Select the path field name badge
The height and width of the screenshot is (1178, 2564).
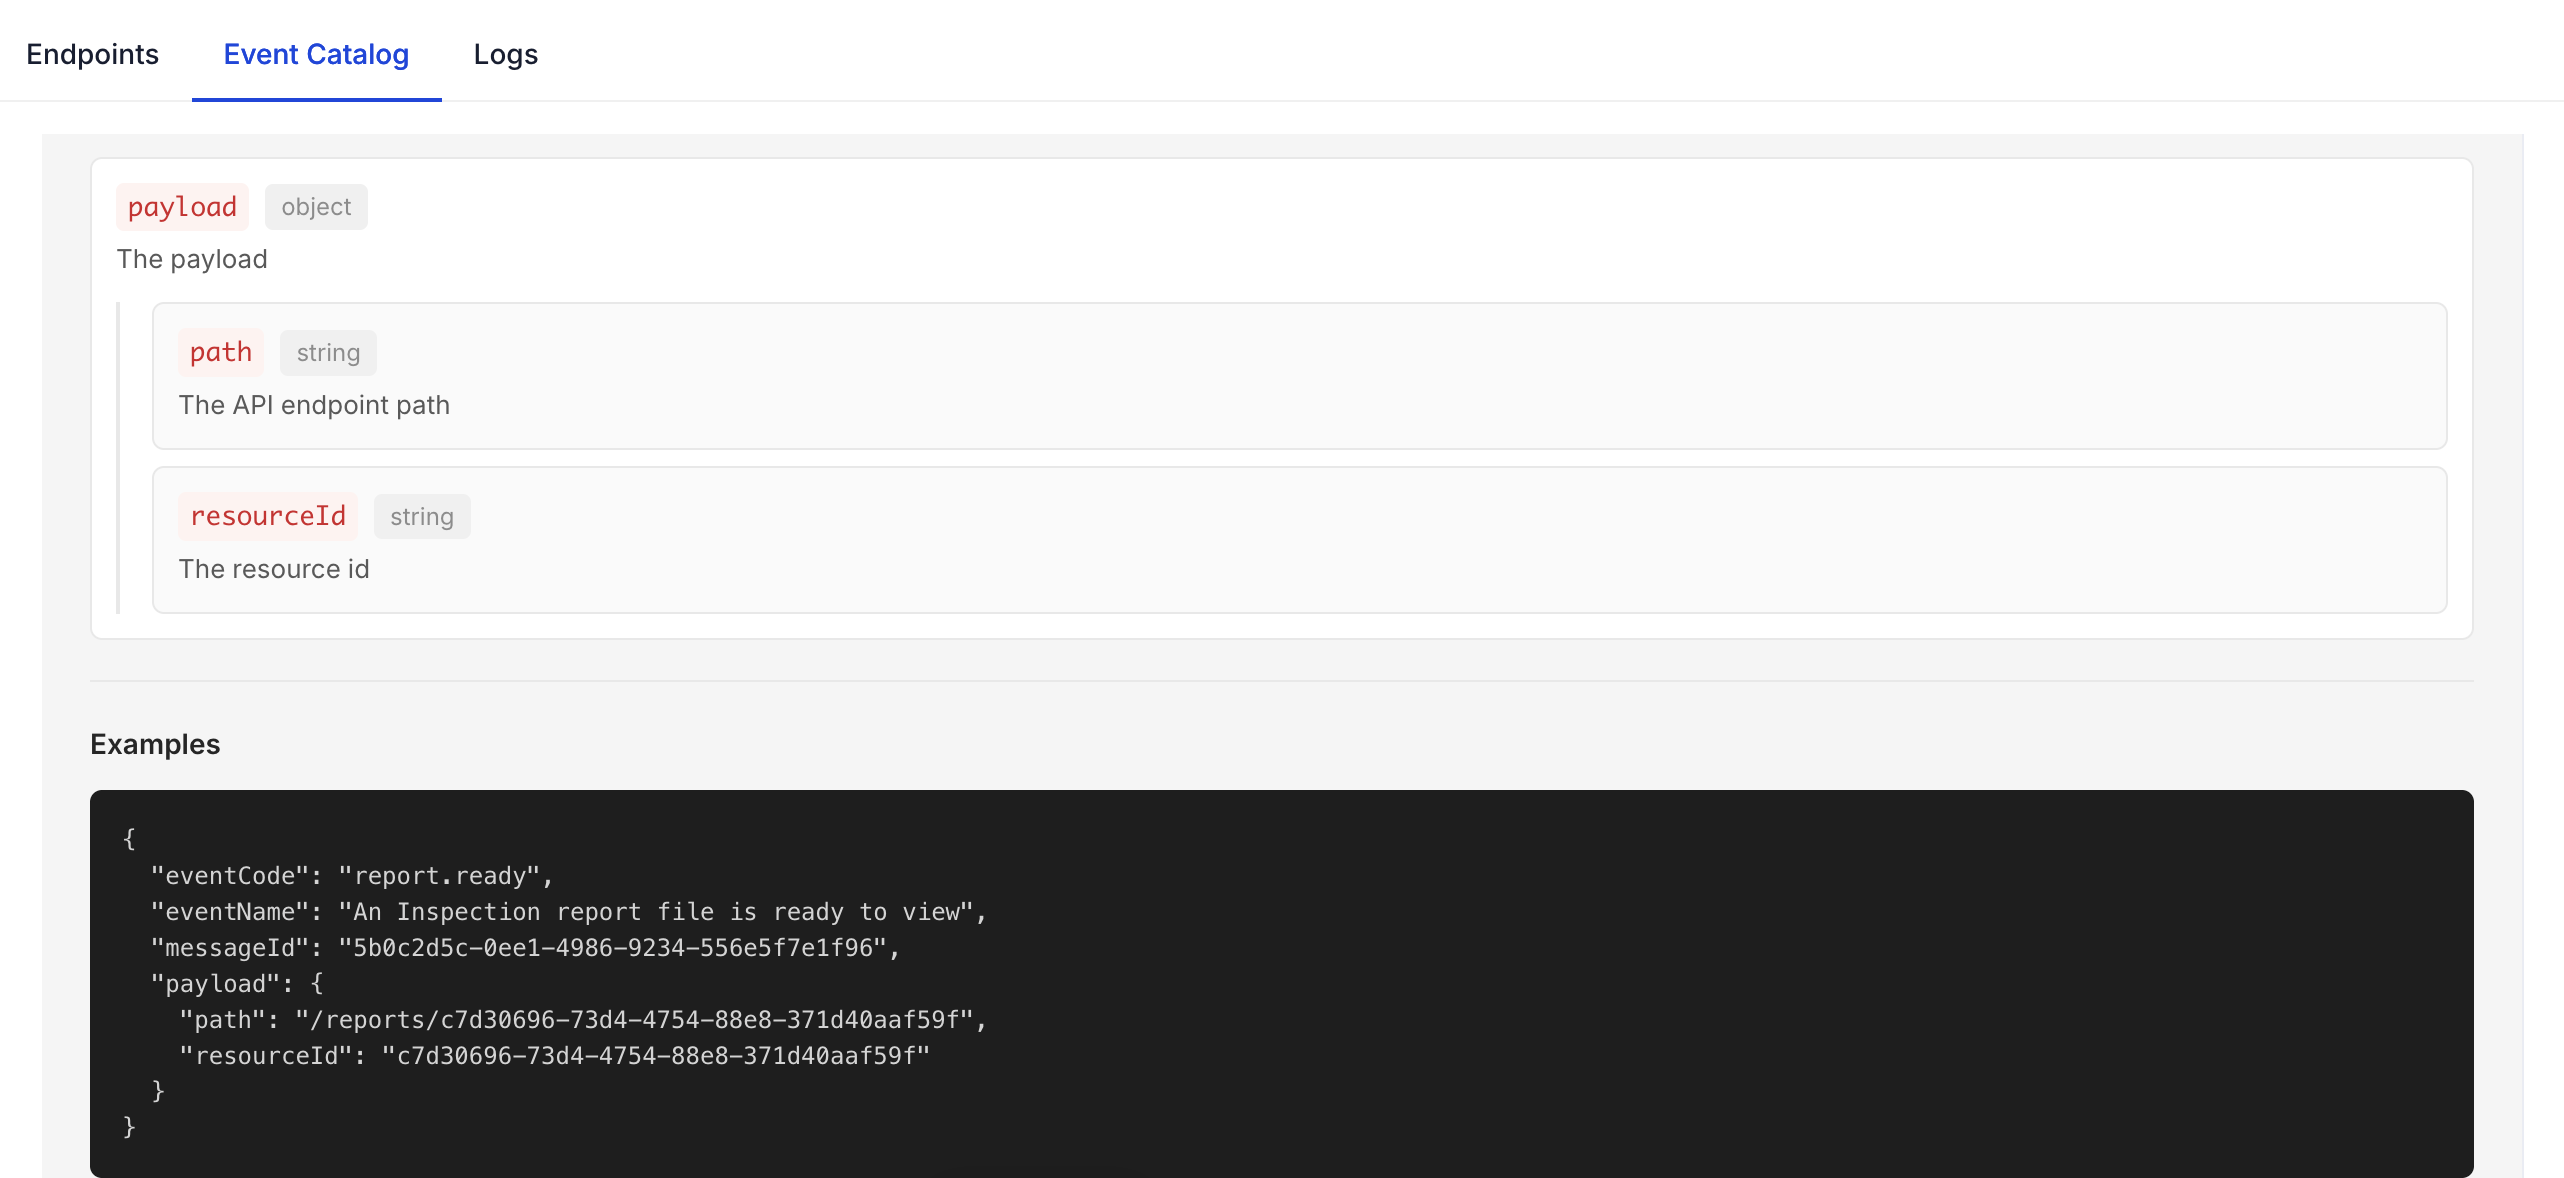click(x=220, y=352)
